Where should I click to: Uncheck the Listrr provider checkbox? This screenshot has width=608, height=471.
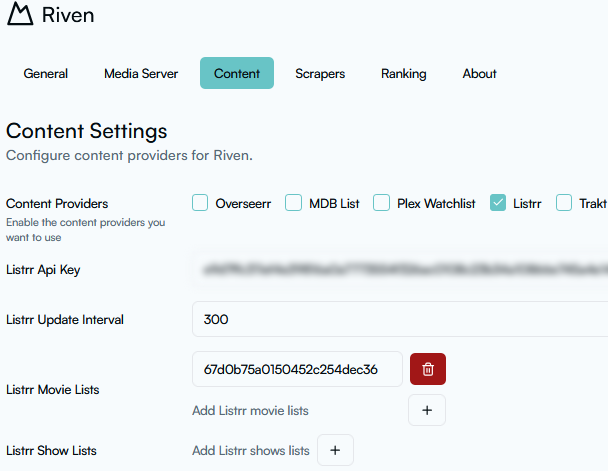click(497, 203)
